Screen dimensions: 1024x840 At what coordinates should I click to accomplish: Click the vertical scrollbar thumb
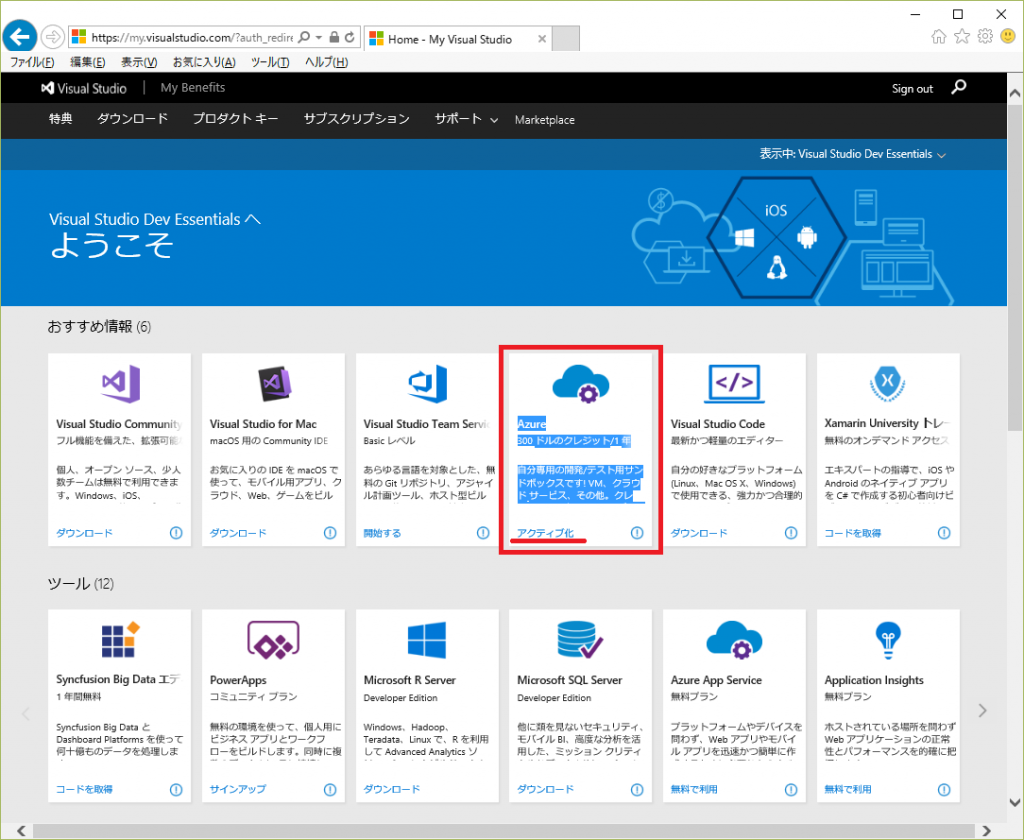(x=1015, y=268)
